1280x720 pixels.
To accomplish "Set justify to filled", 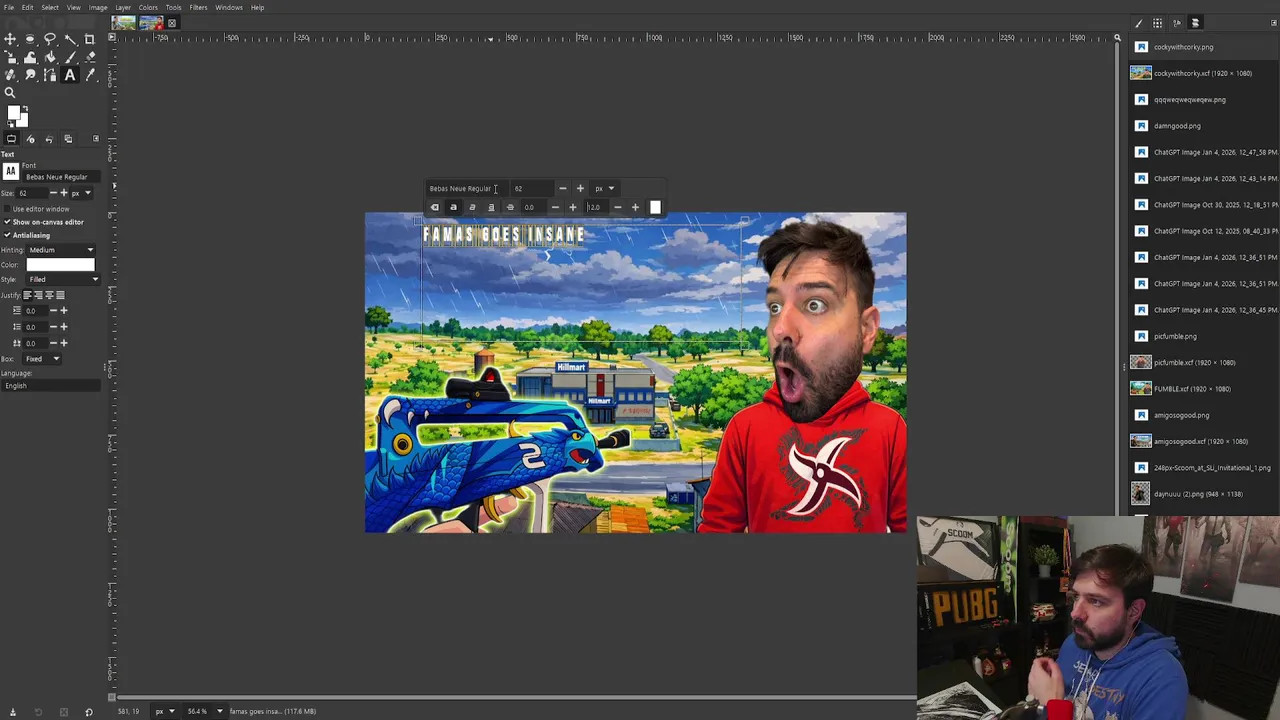I will click(x=60, y=295).
